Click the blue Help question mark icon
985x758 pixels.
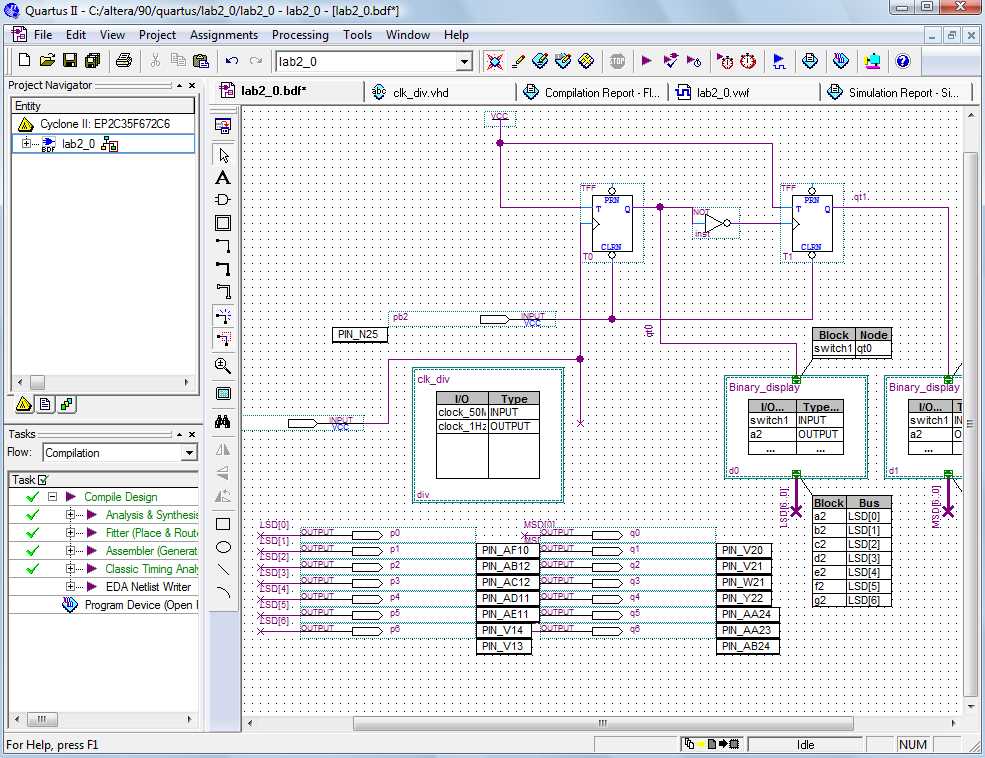[x=903, y=61]
